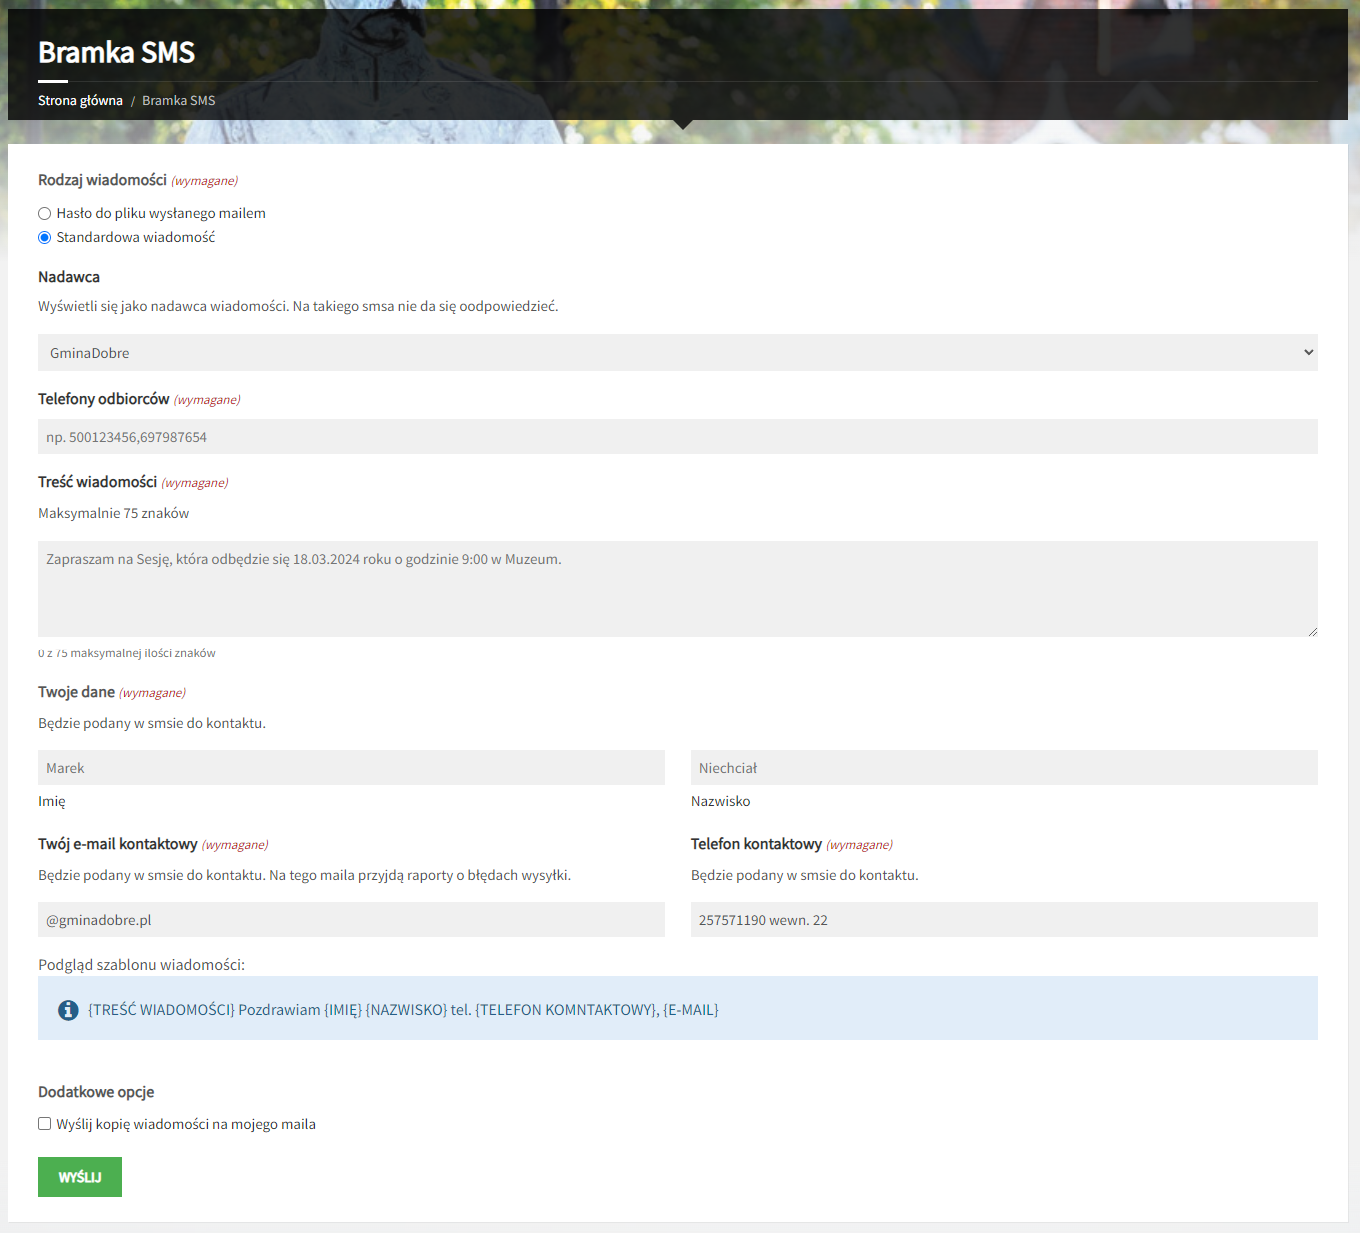
Task: Click the info icon in template preview
Action: pos(68,1010)
